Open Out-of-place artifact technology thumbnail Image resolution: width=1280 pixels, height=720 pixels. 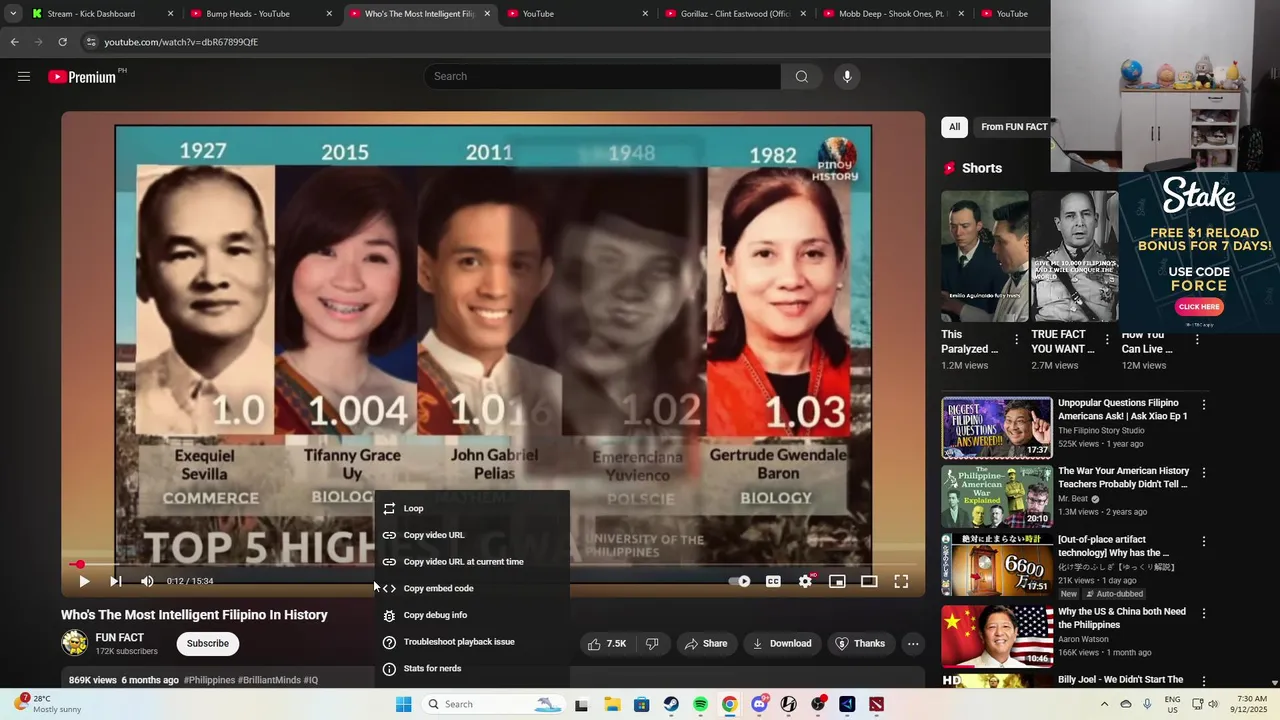(x=996, y=565)
